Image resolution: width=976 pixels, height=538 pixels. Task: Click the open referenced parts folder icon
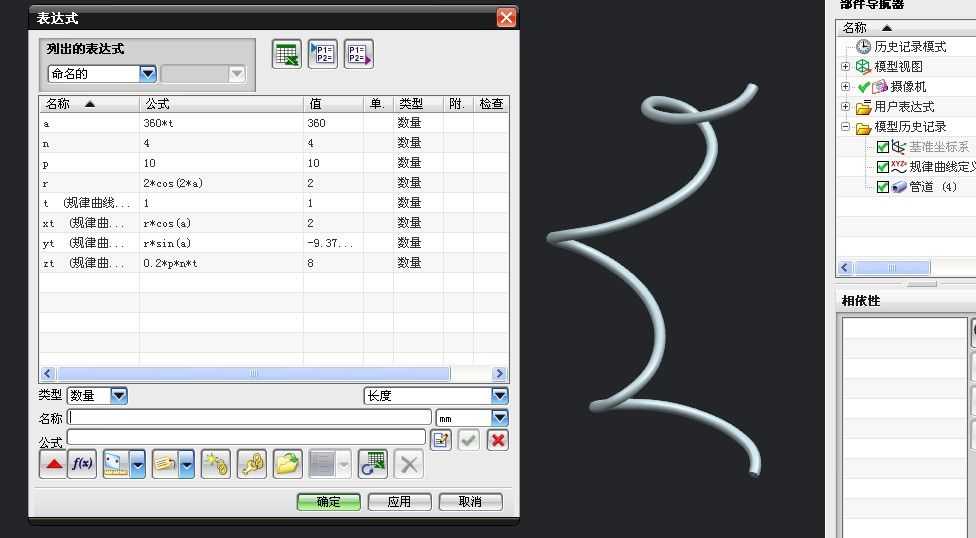(x=288, y=464)
